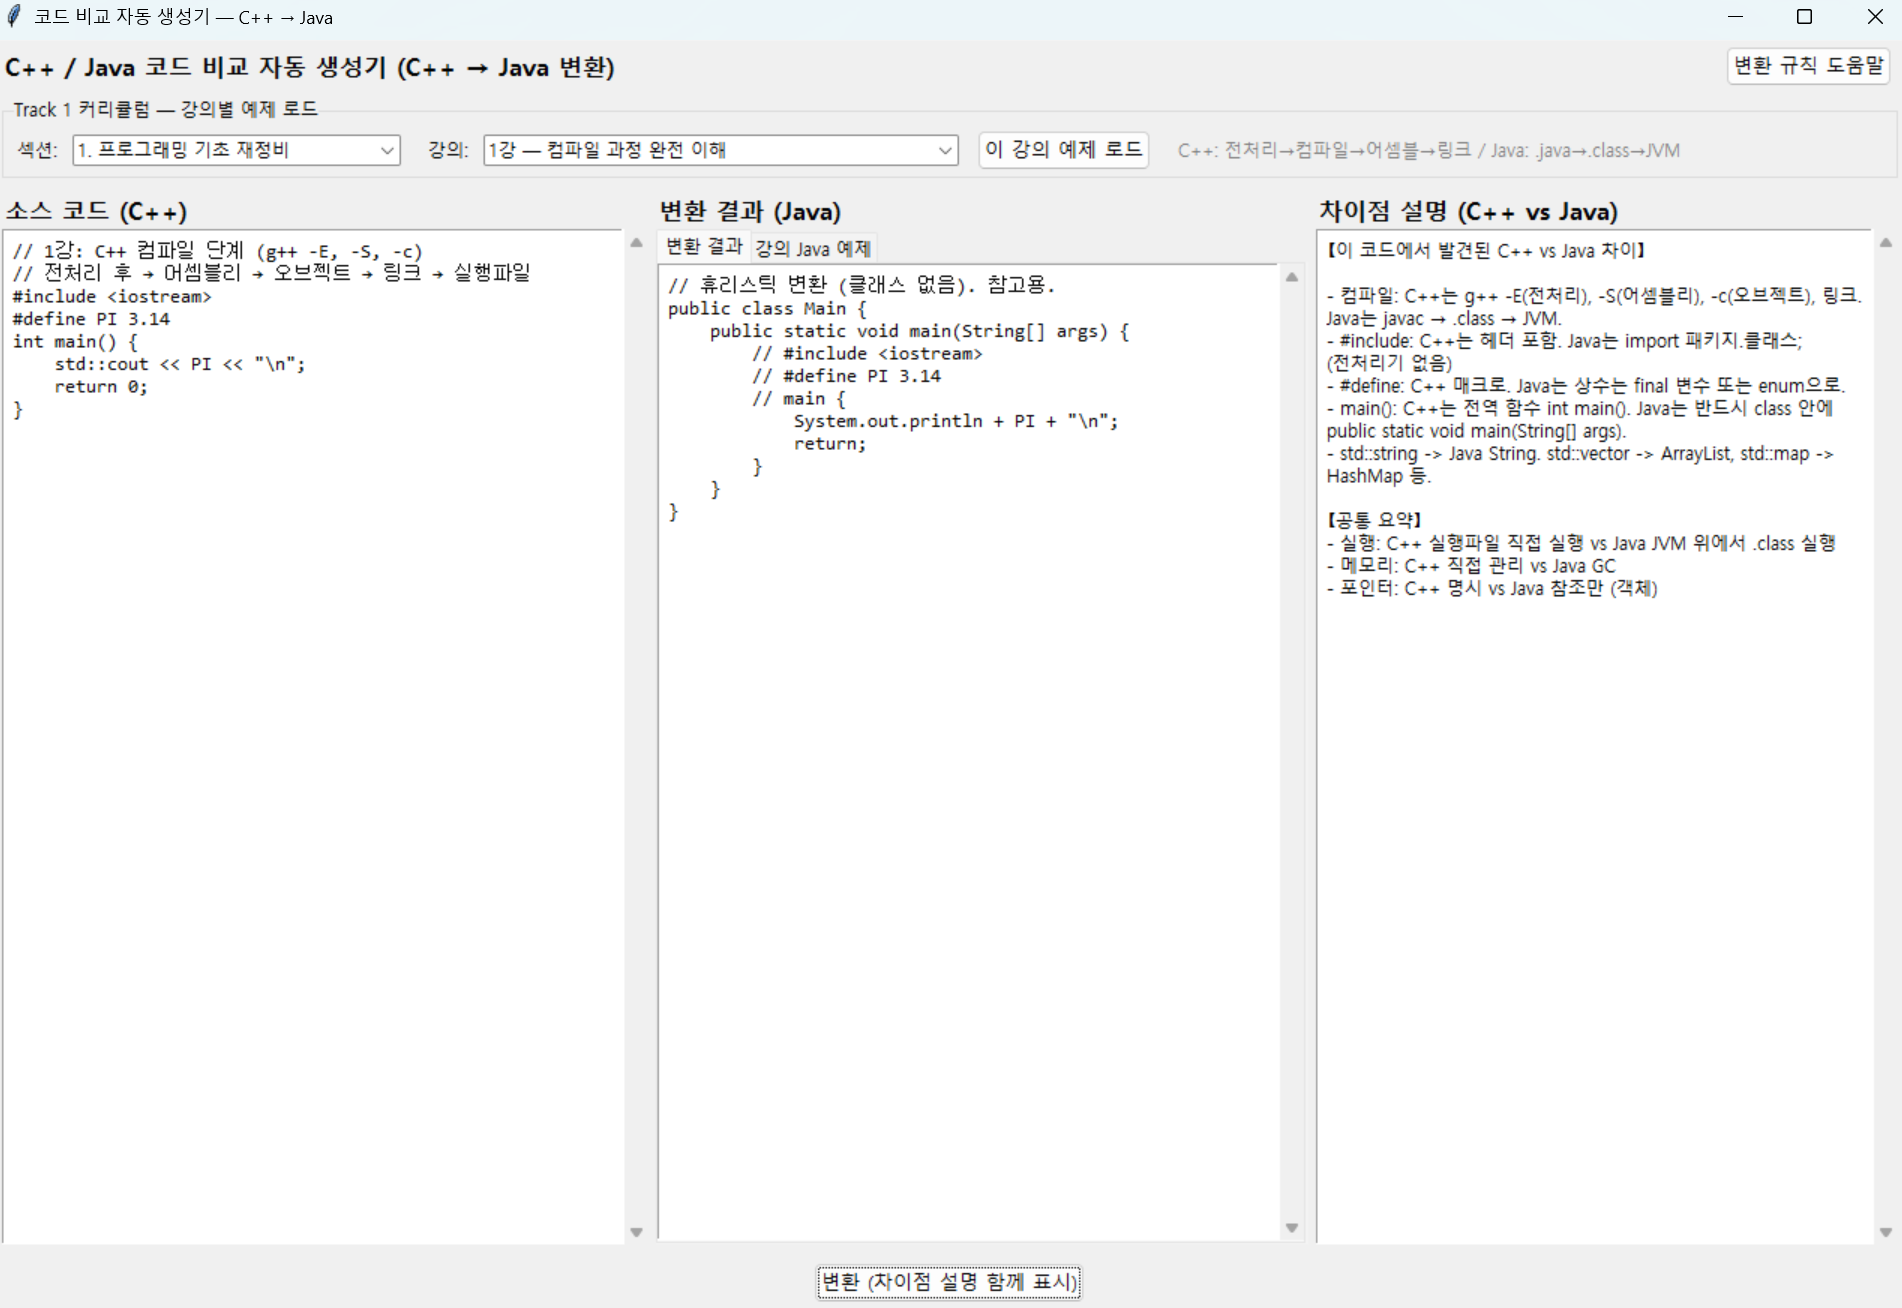The image size is (1902, 1308).
Task: Click the 'return 0;' line in source
Action: [101, 387]
